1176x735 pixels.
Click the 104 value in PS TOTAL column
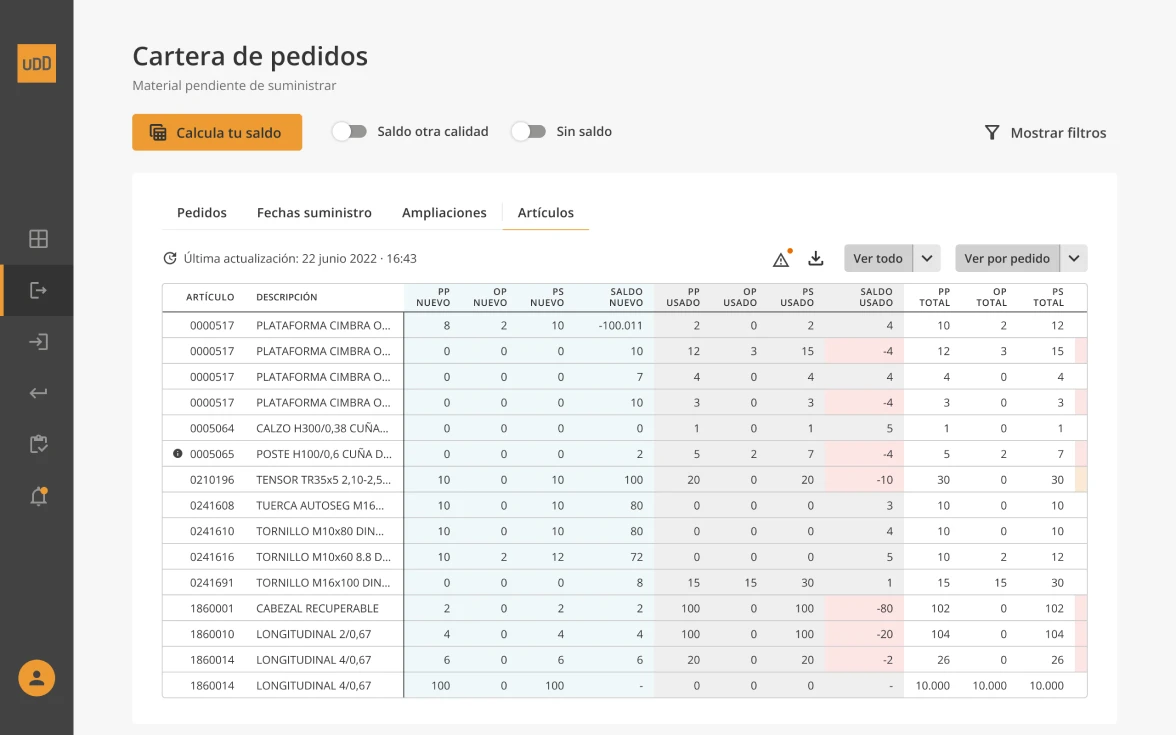pyautogui.click(x=1054, y=634)
